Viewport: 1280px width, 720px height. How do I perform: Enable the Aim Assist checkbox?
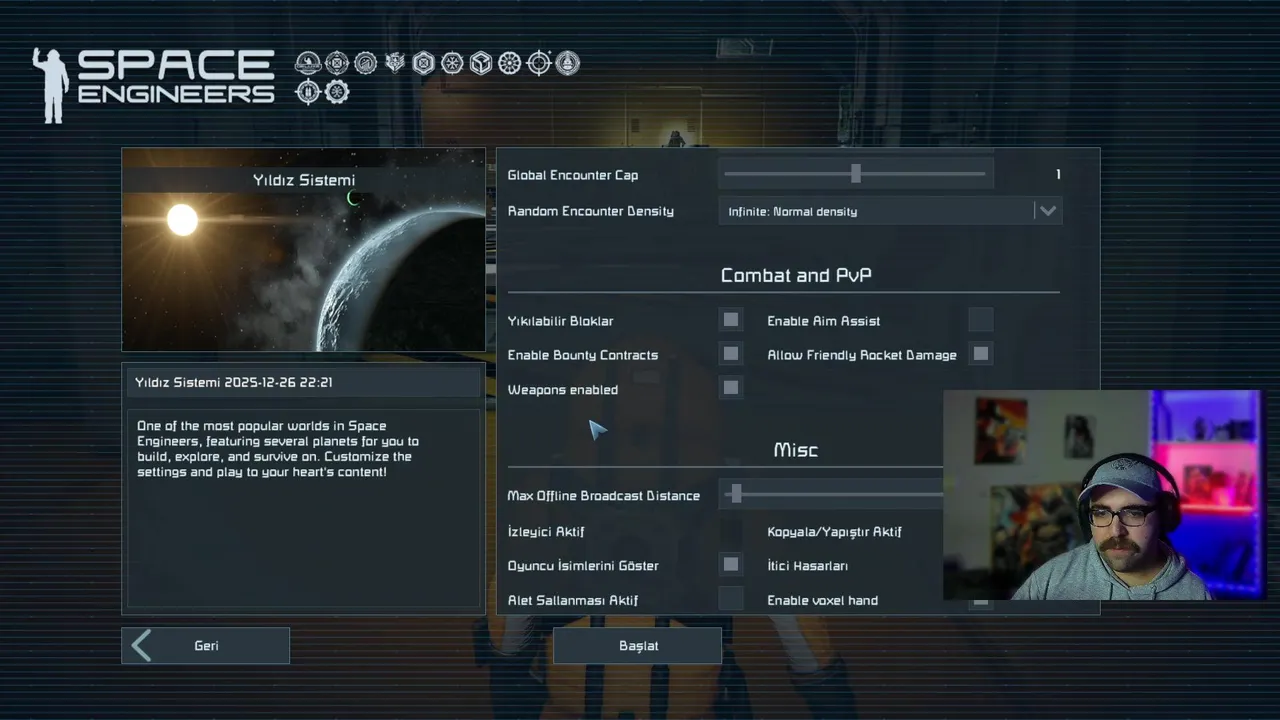[x=981, y=320]
